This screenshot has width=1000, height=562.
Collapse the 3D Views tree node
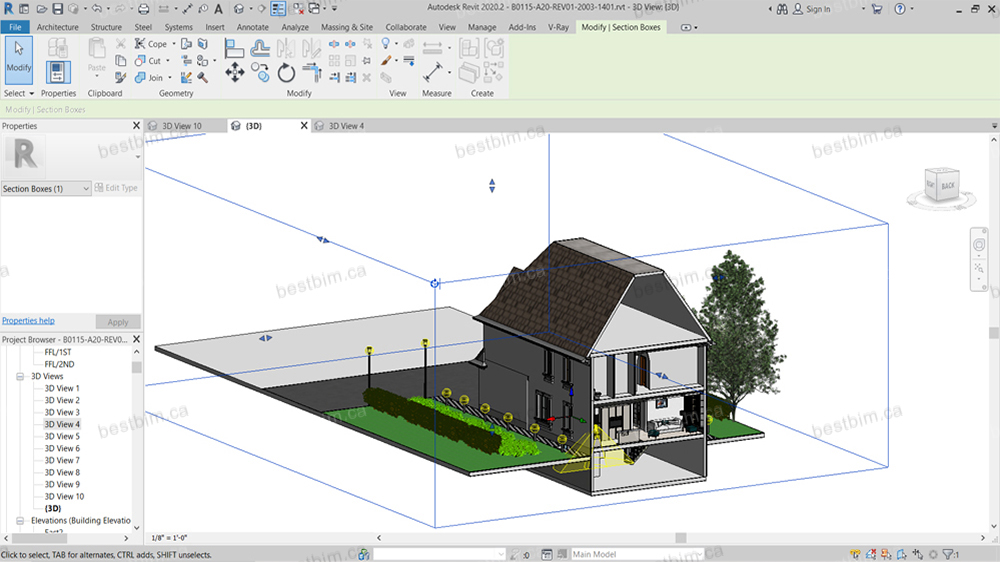(20, 376)
